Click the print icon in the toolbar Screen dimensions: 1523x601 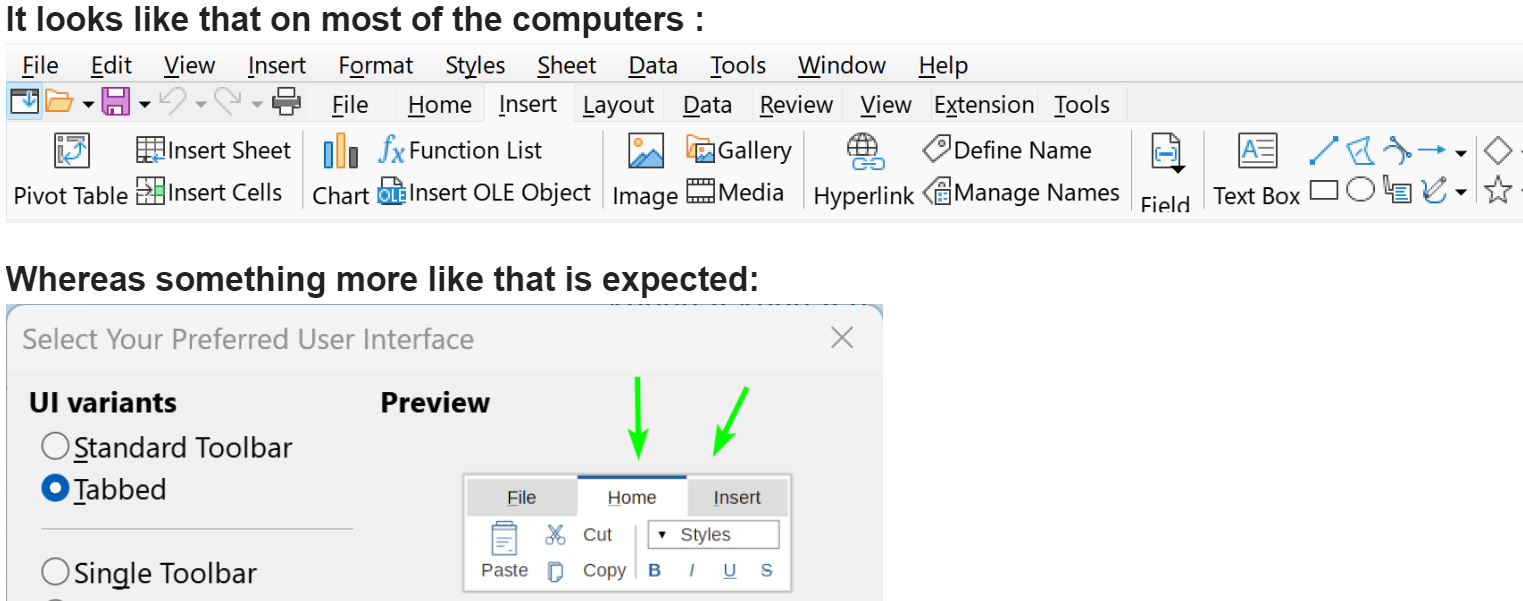(x=287, y=101)
